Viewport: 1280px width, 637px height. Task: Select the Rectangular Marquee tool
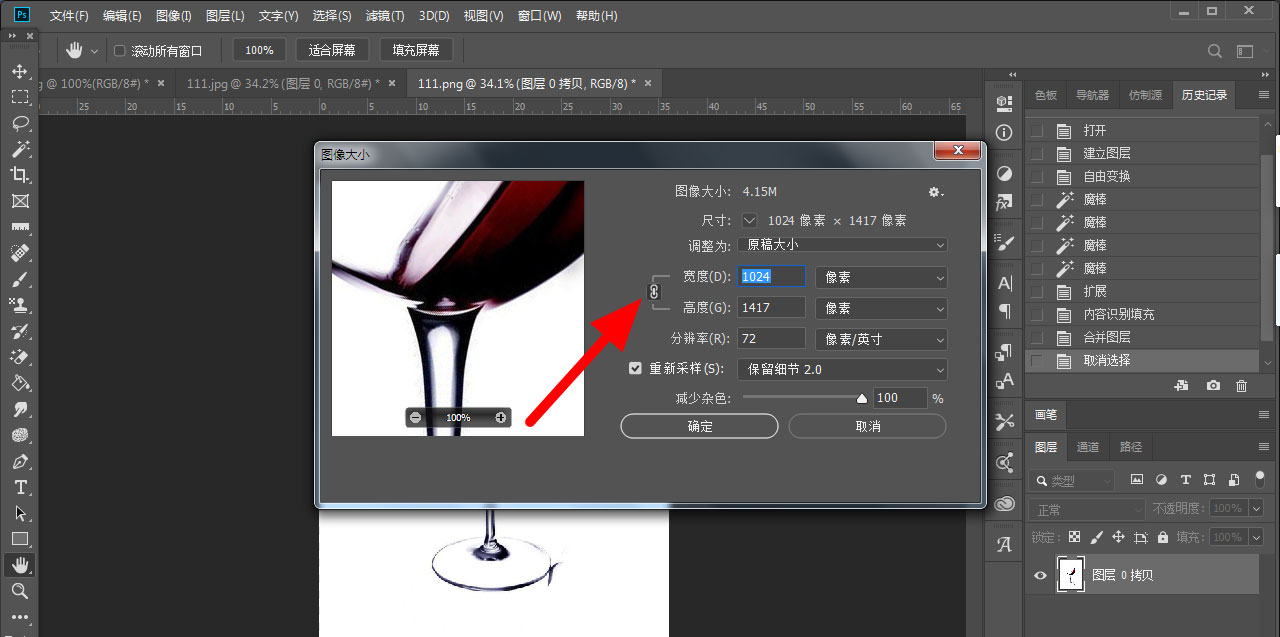click(x=20, y=97)
